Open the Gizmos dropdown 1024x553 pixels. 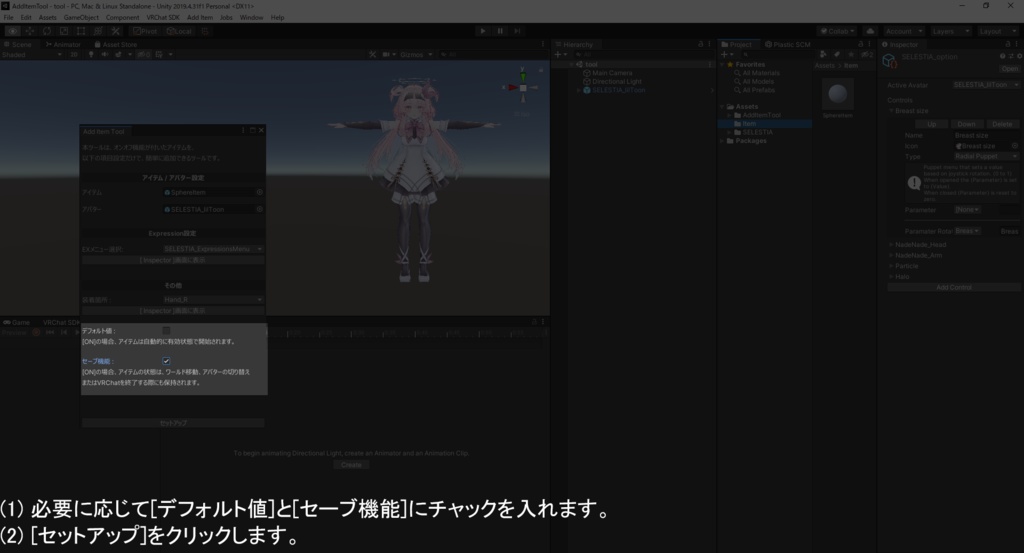416,55
